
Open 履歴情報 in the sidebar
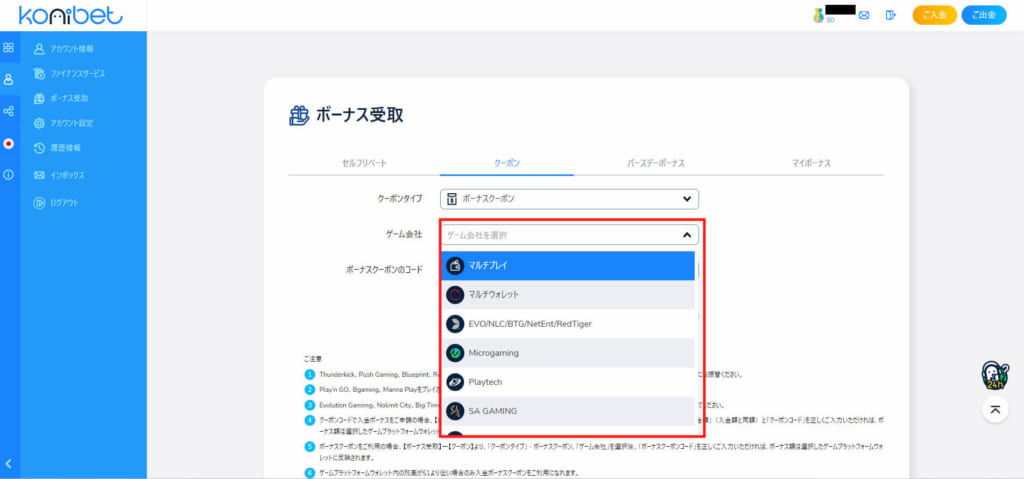pyautogui.click(x=57, y=148)
